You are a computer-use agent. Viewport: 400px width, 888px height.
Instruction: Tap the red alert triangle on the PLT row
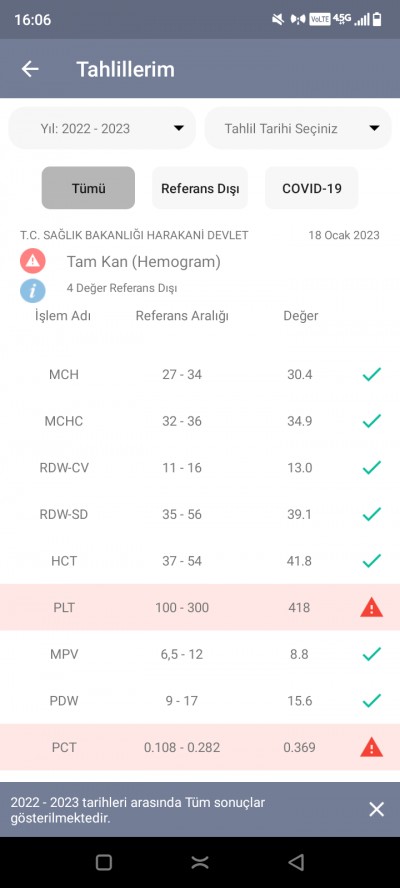click(x=371, y=608)
